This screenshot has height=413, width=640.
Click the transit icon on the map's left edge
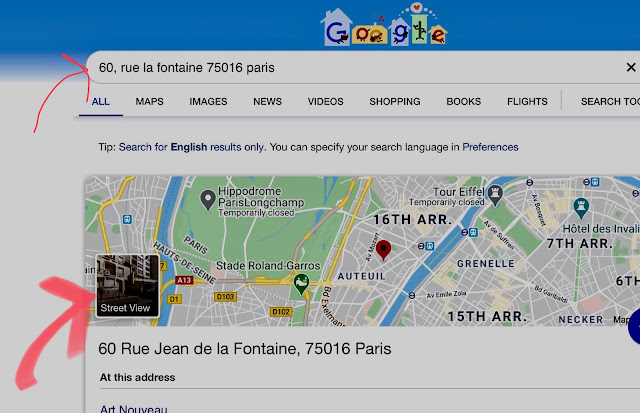tap(127, 220)
